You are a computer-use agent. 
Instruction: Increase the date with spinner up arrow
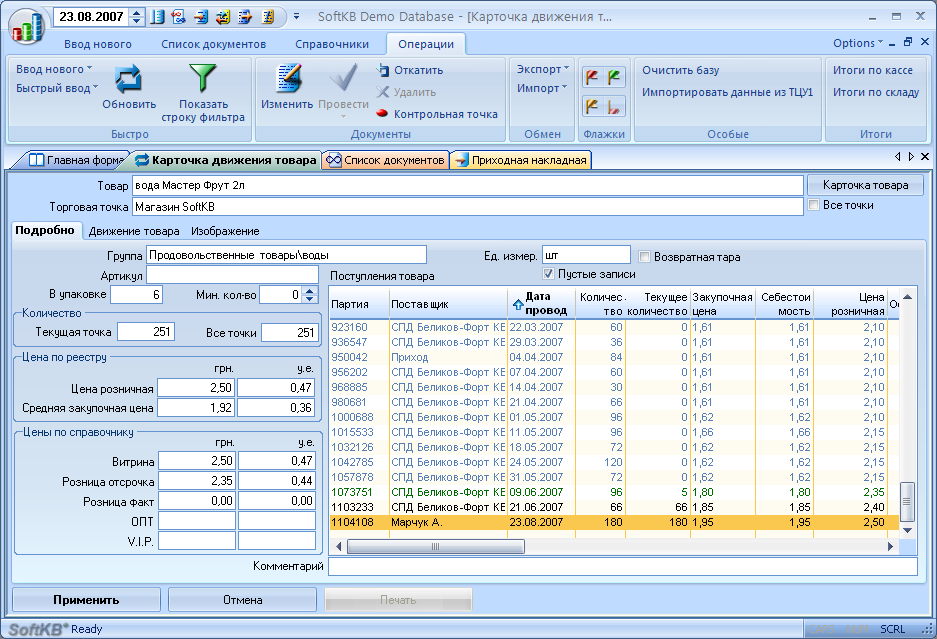[x=137, y=13]
